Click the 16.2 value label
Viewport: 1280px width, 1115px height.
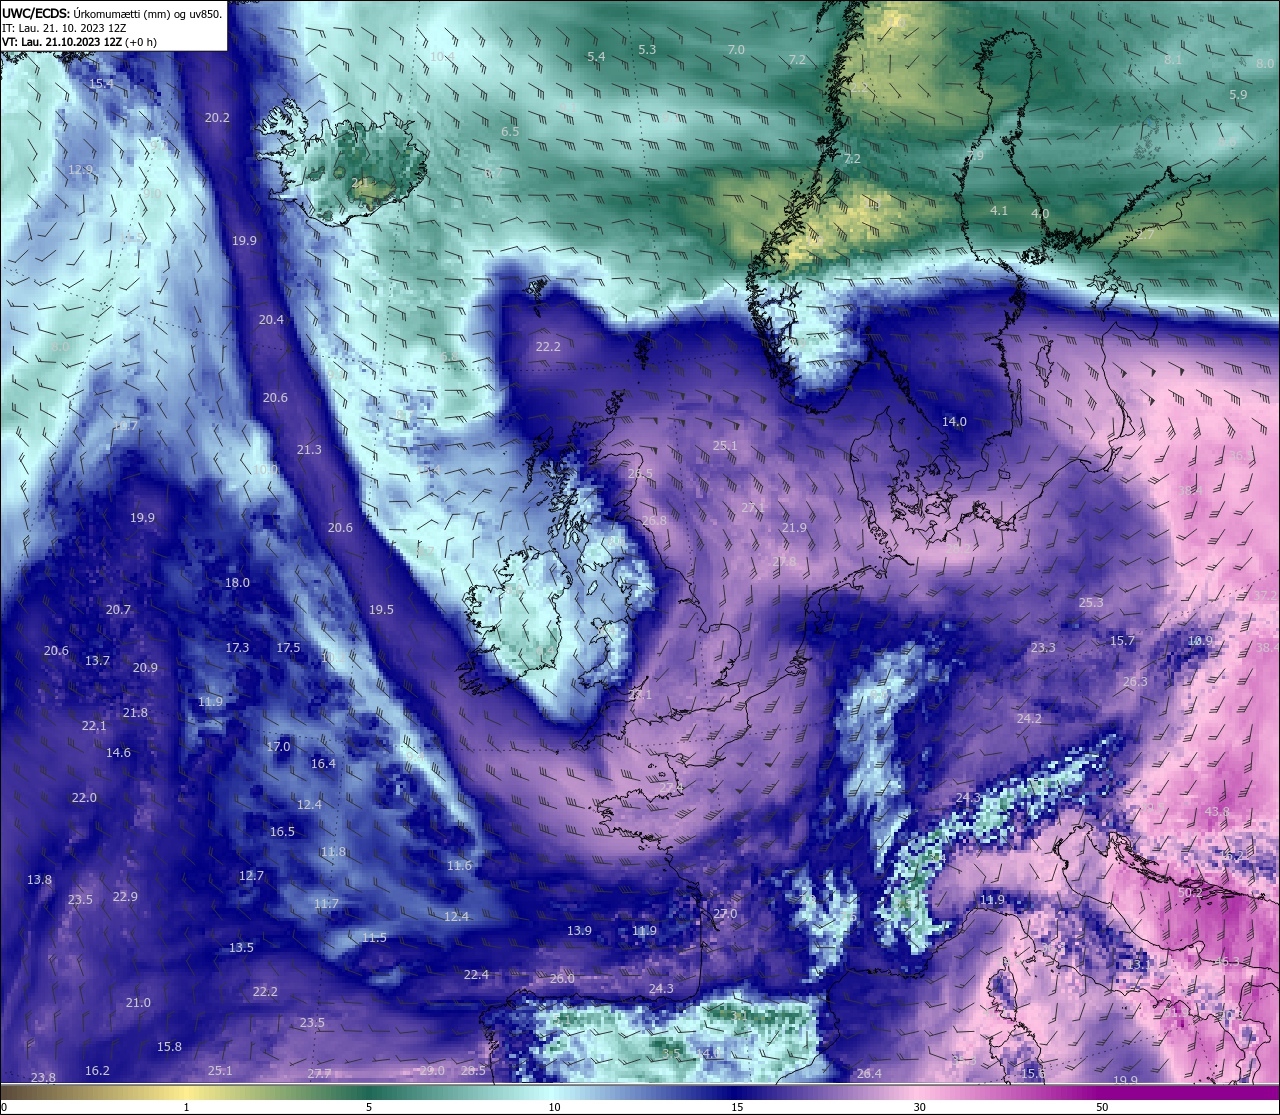pyautogui.click(x=97, y=1071)
